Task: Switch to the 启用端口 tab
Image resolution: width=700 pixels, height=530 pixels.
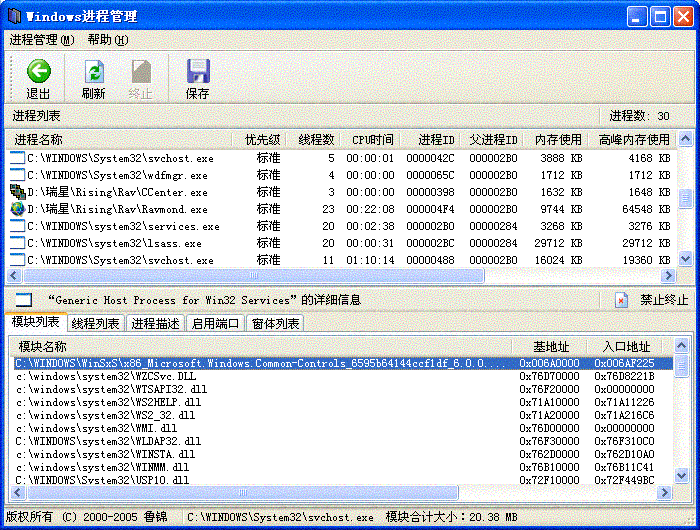Action: [x=215, y=323]
